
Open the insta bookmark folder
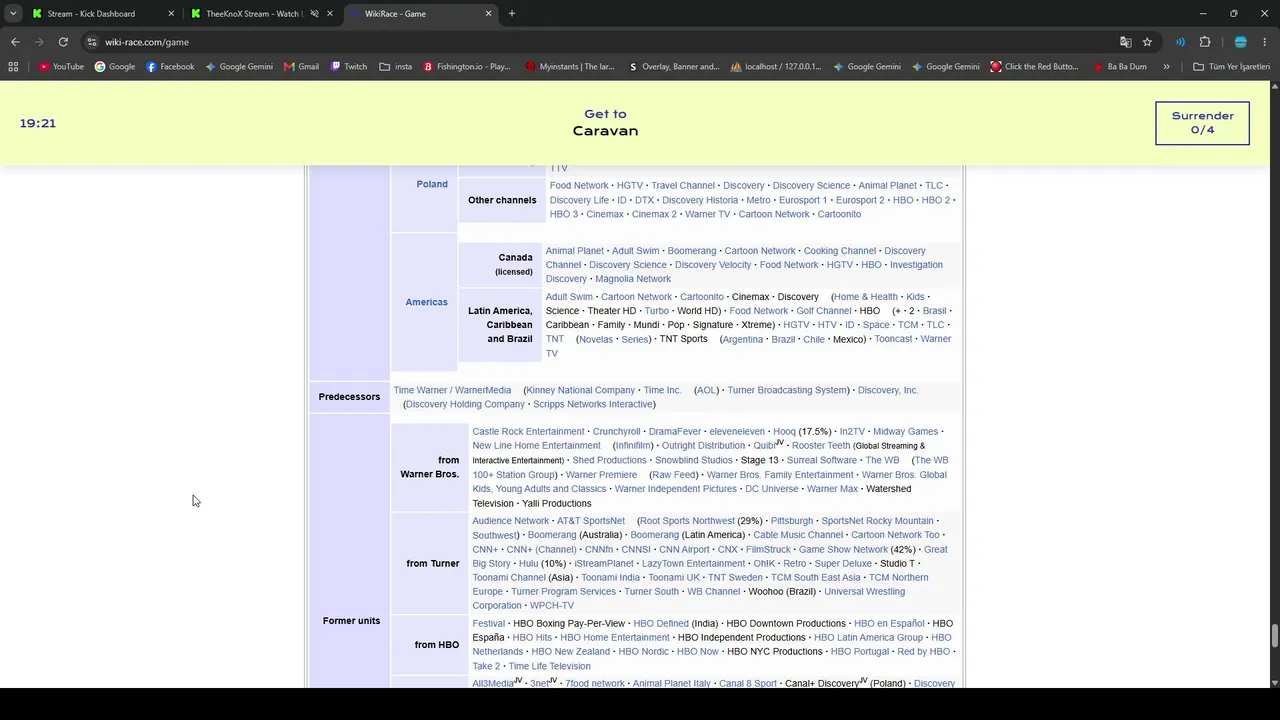(396, 67)
